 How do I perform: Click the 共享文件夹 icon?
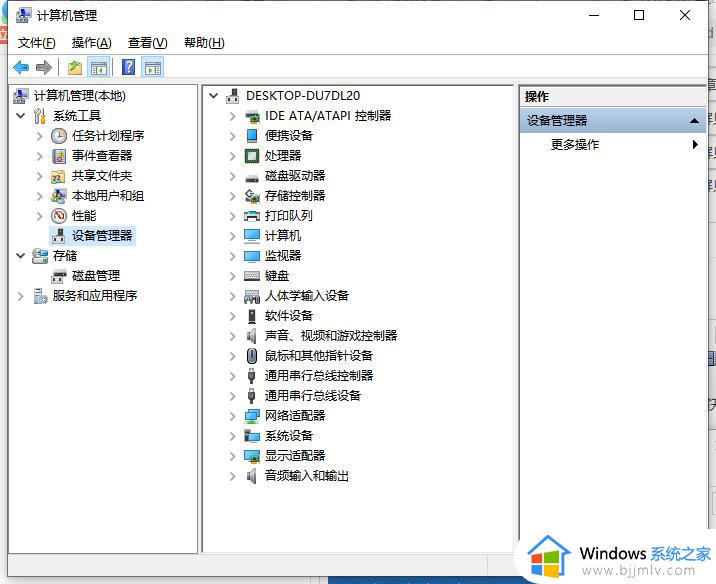coord(58,176)
